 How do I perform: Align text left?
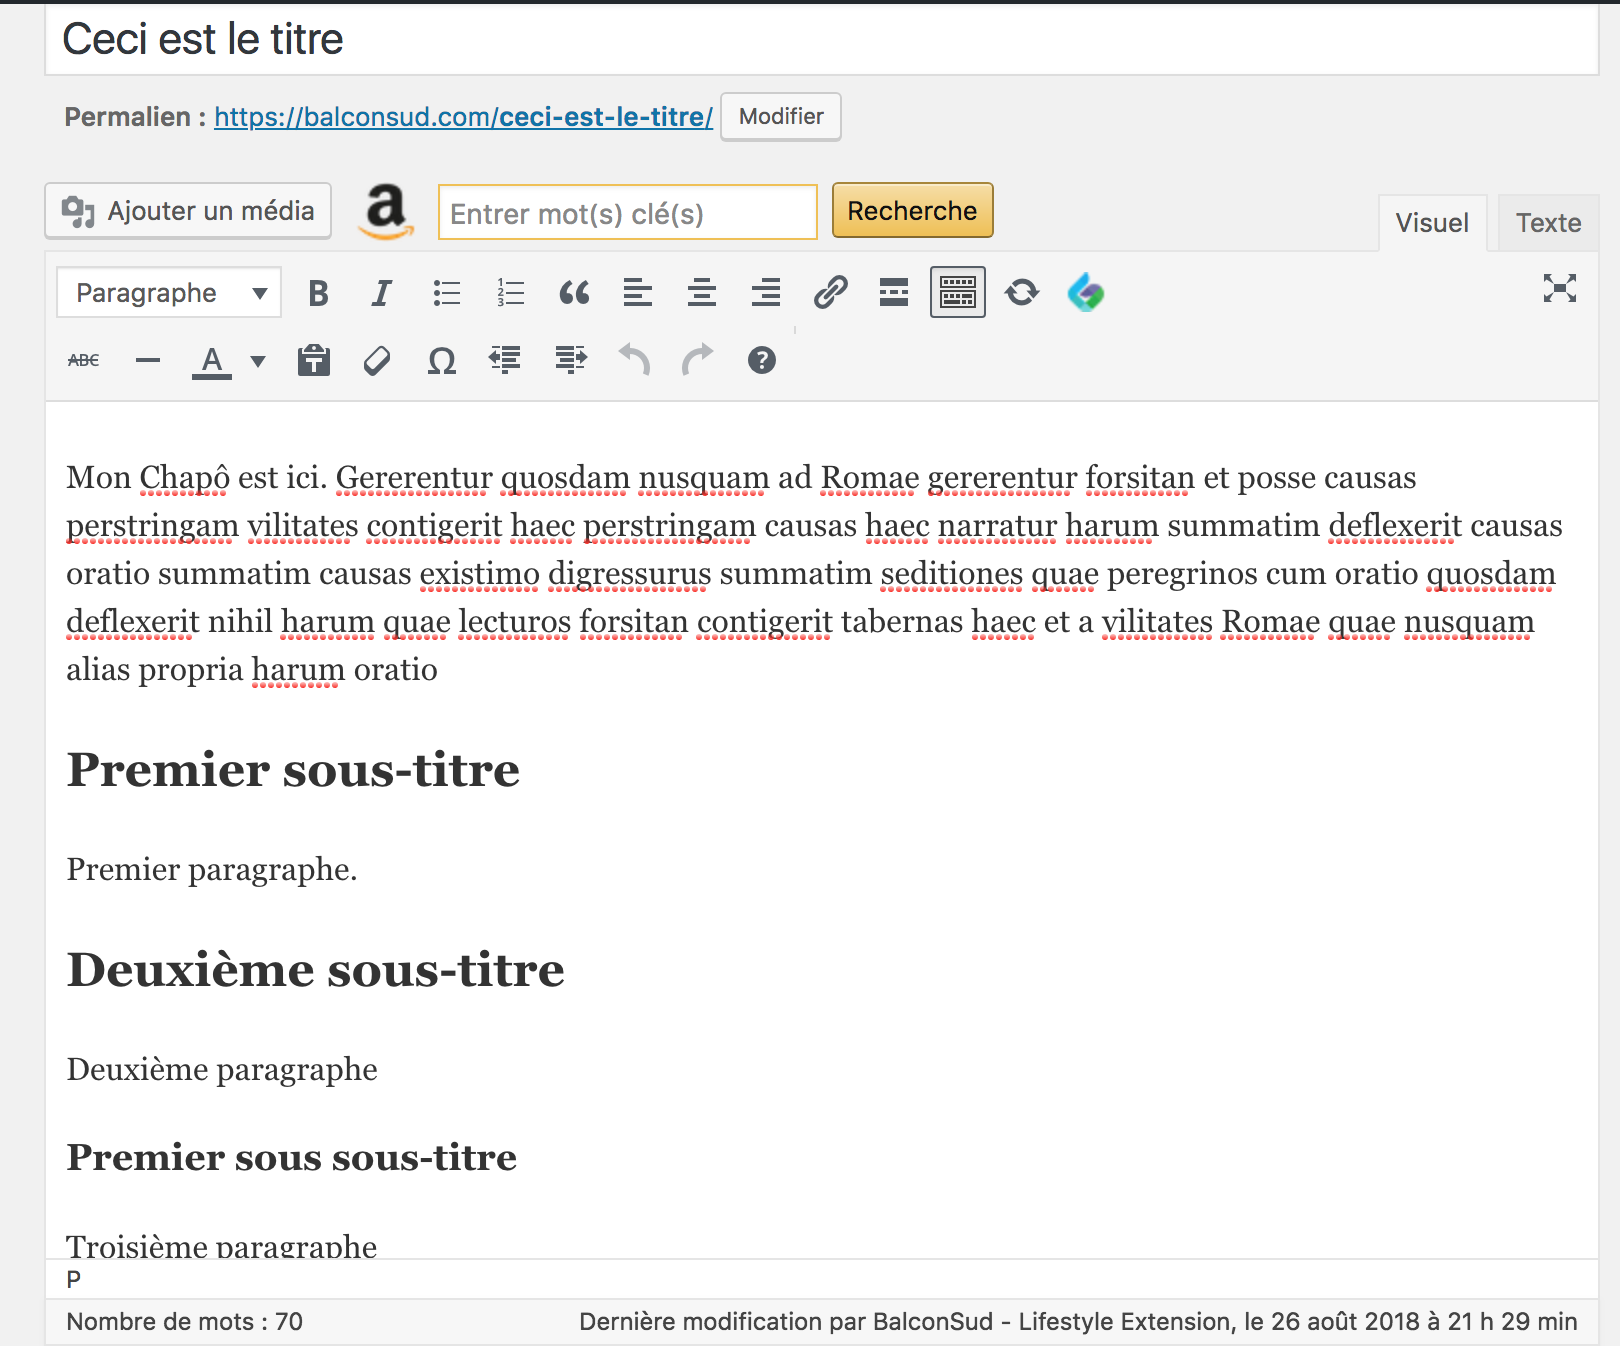coord(638,293)
